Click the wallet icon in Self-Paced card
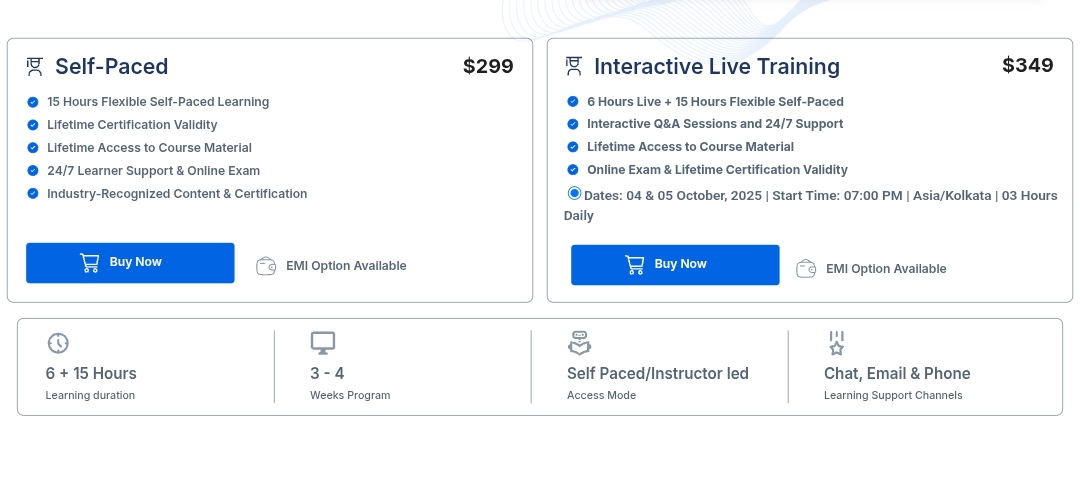The height and width of the screenshot is (492, 1080). (x=266, y=266)
